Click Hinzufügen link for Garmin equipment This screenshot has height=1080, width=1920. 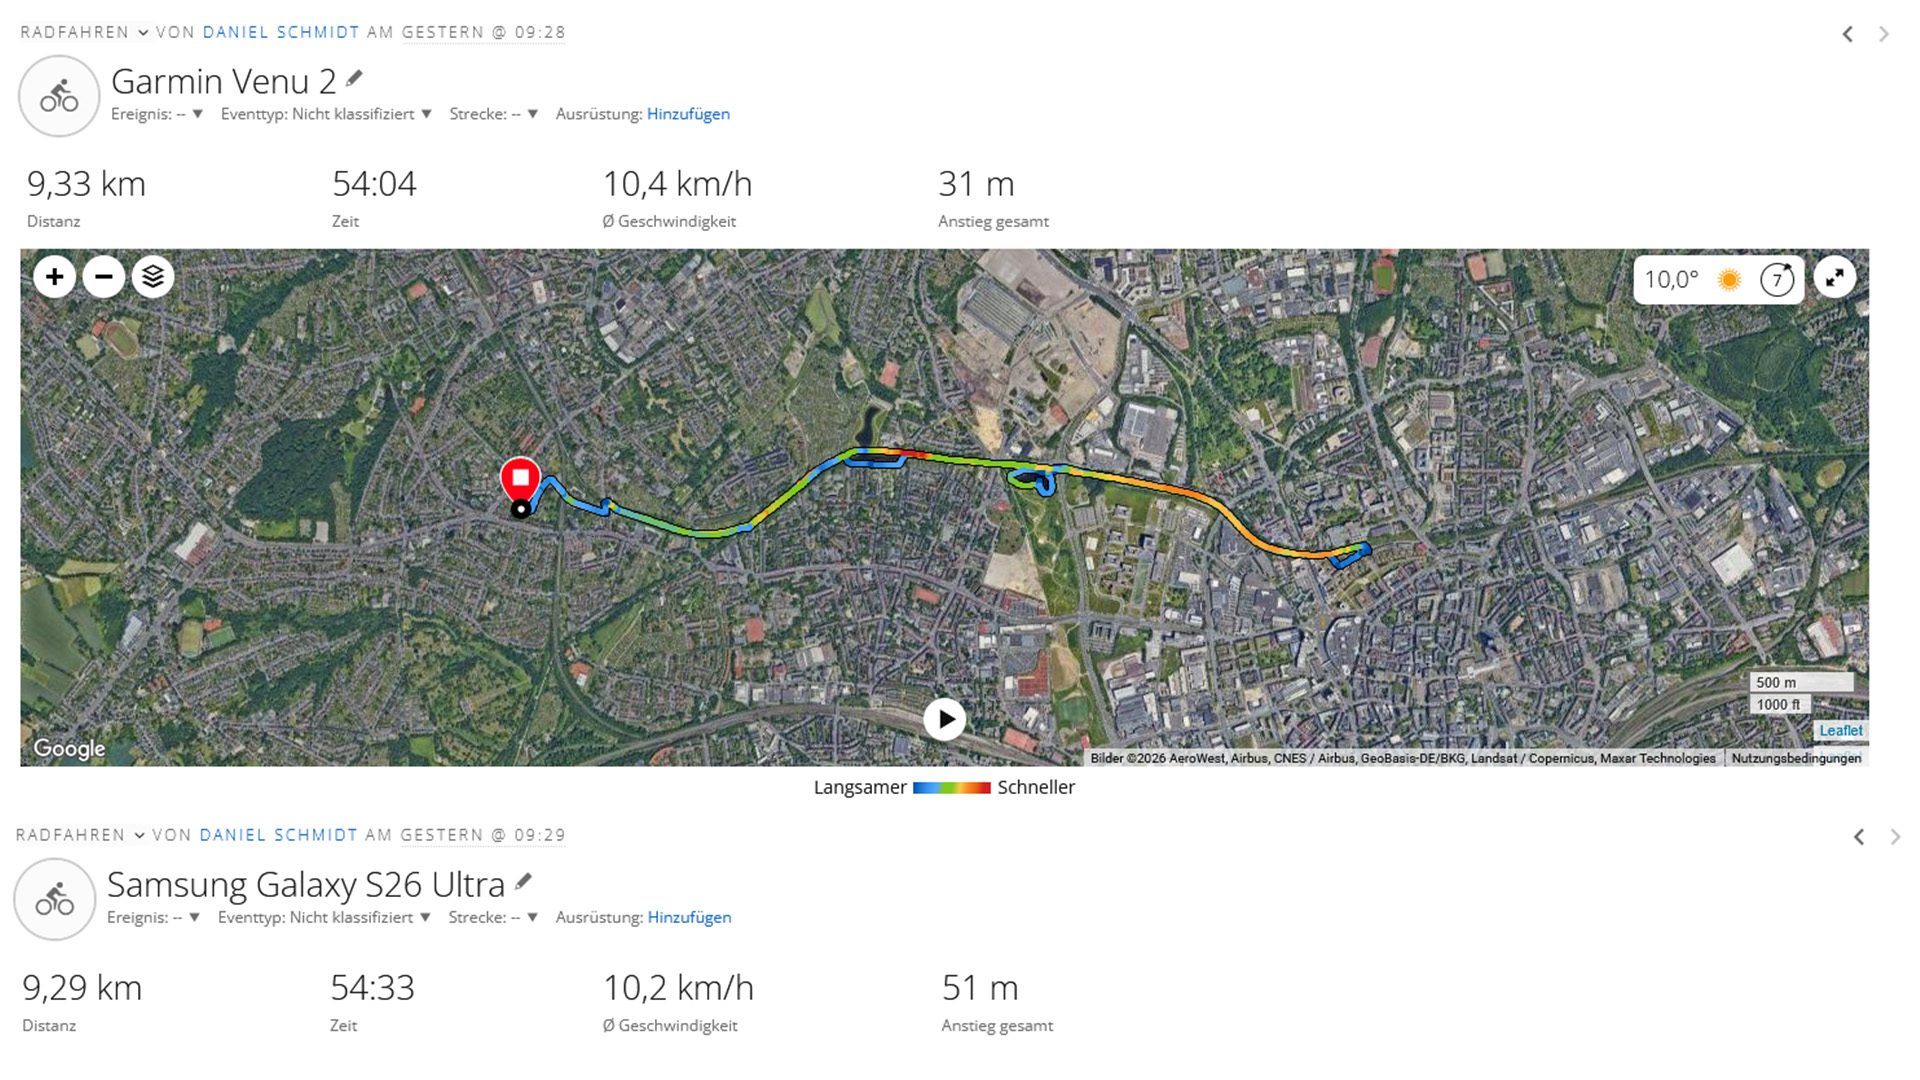click(x=688, y=114)
